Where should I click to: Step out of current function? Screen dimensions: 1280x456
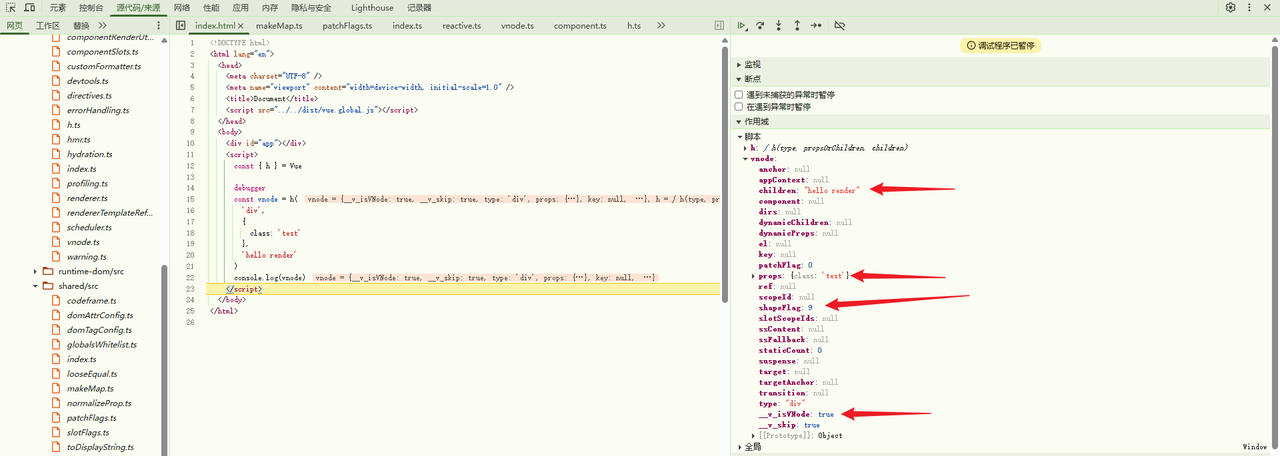point(797,25)
